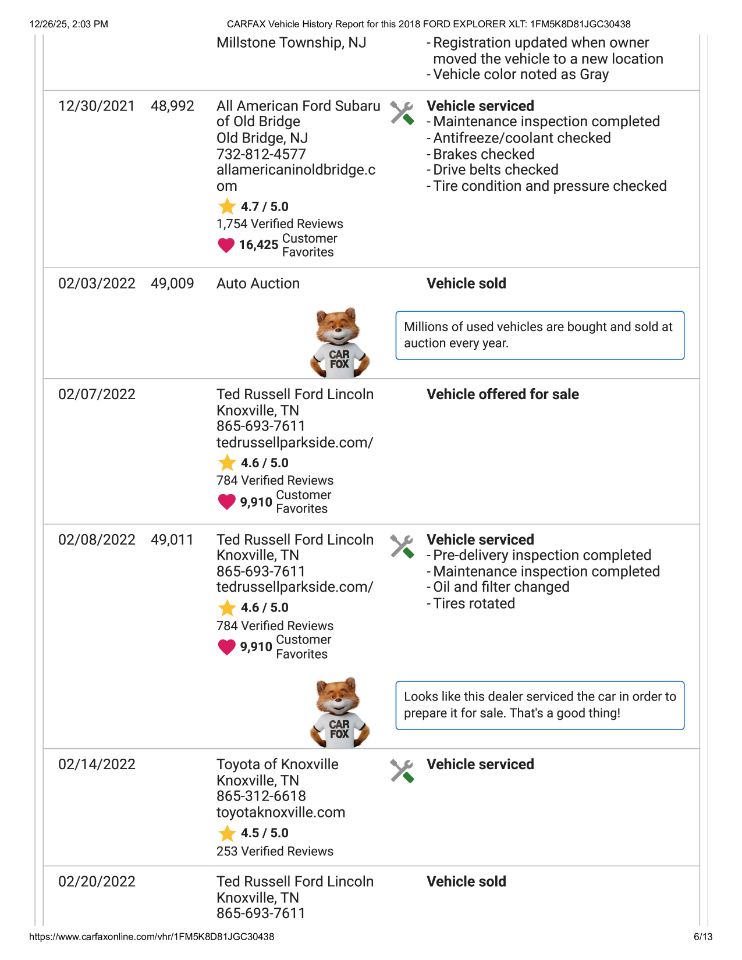
Task: Click the 4.5 star icon for Toyota of Knoxville
Action: (x=227, y=833)
